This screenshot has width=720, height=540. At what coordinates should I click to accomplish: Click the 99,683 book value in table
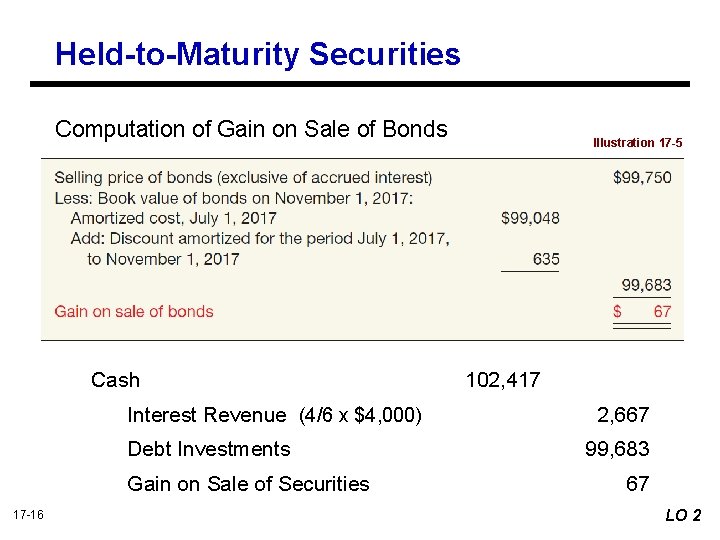pos(646,286)
